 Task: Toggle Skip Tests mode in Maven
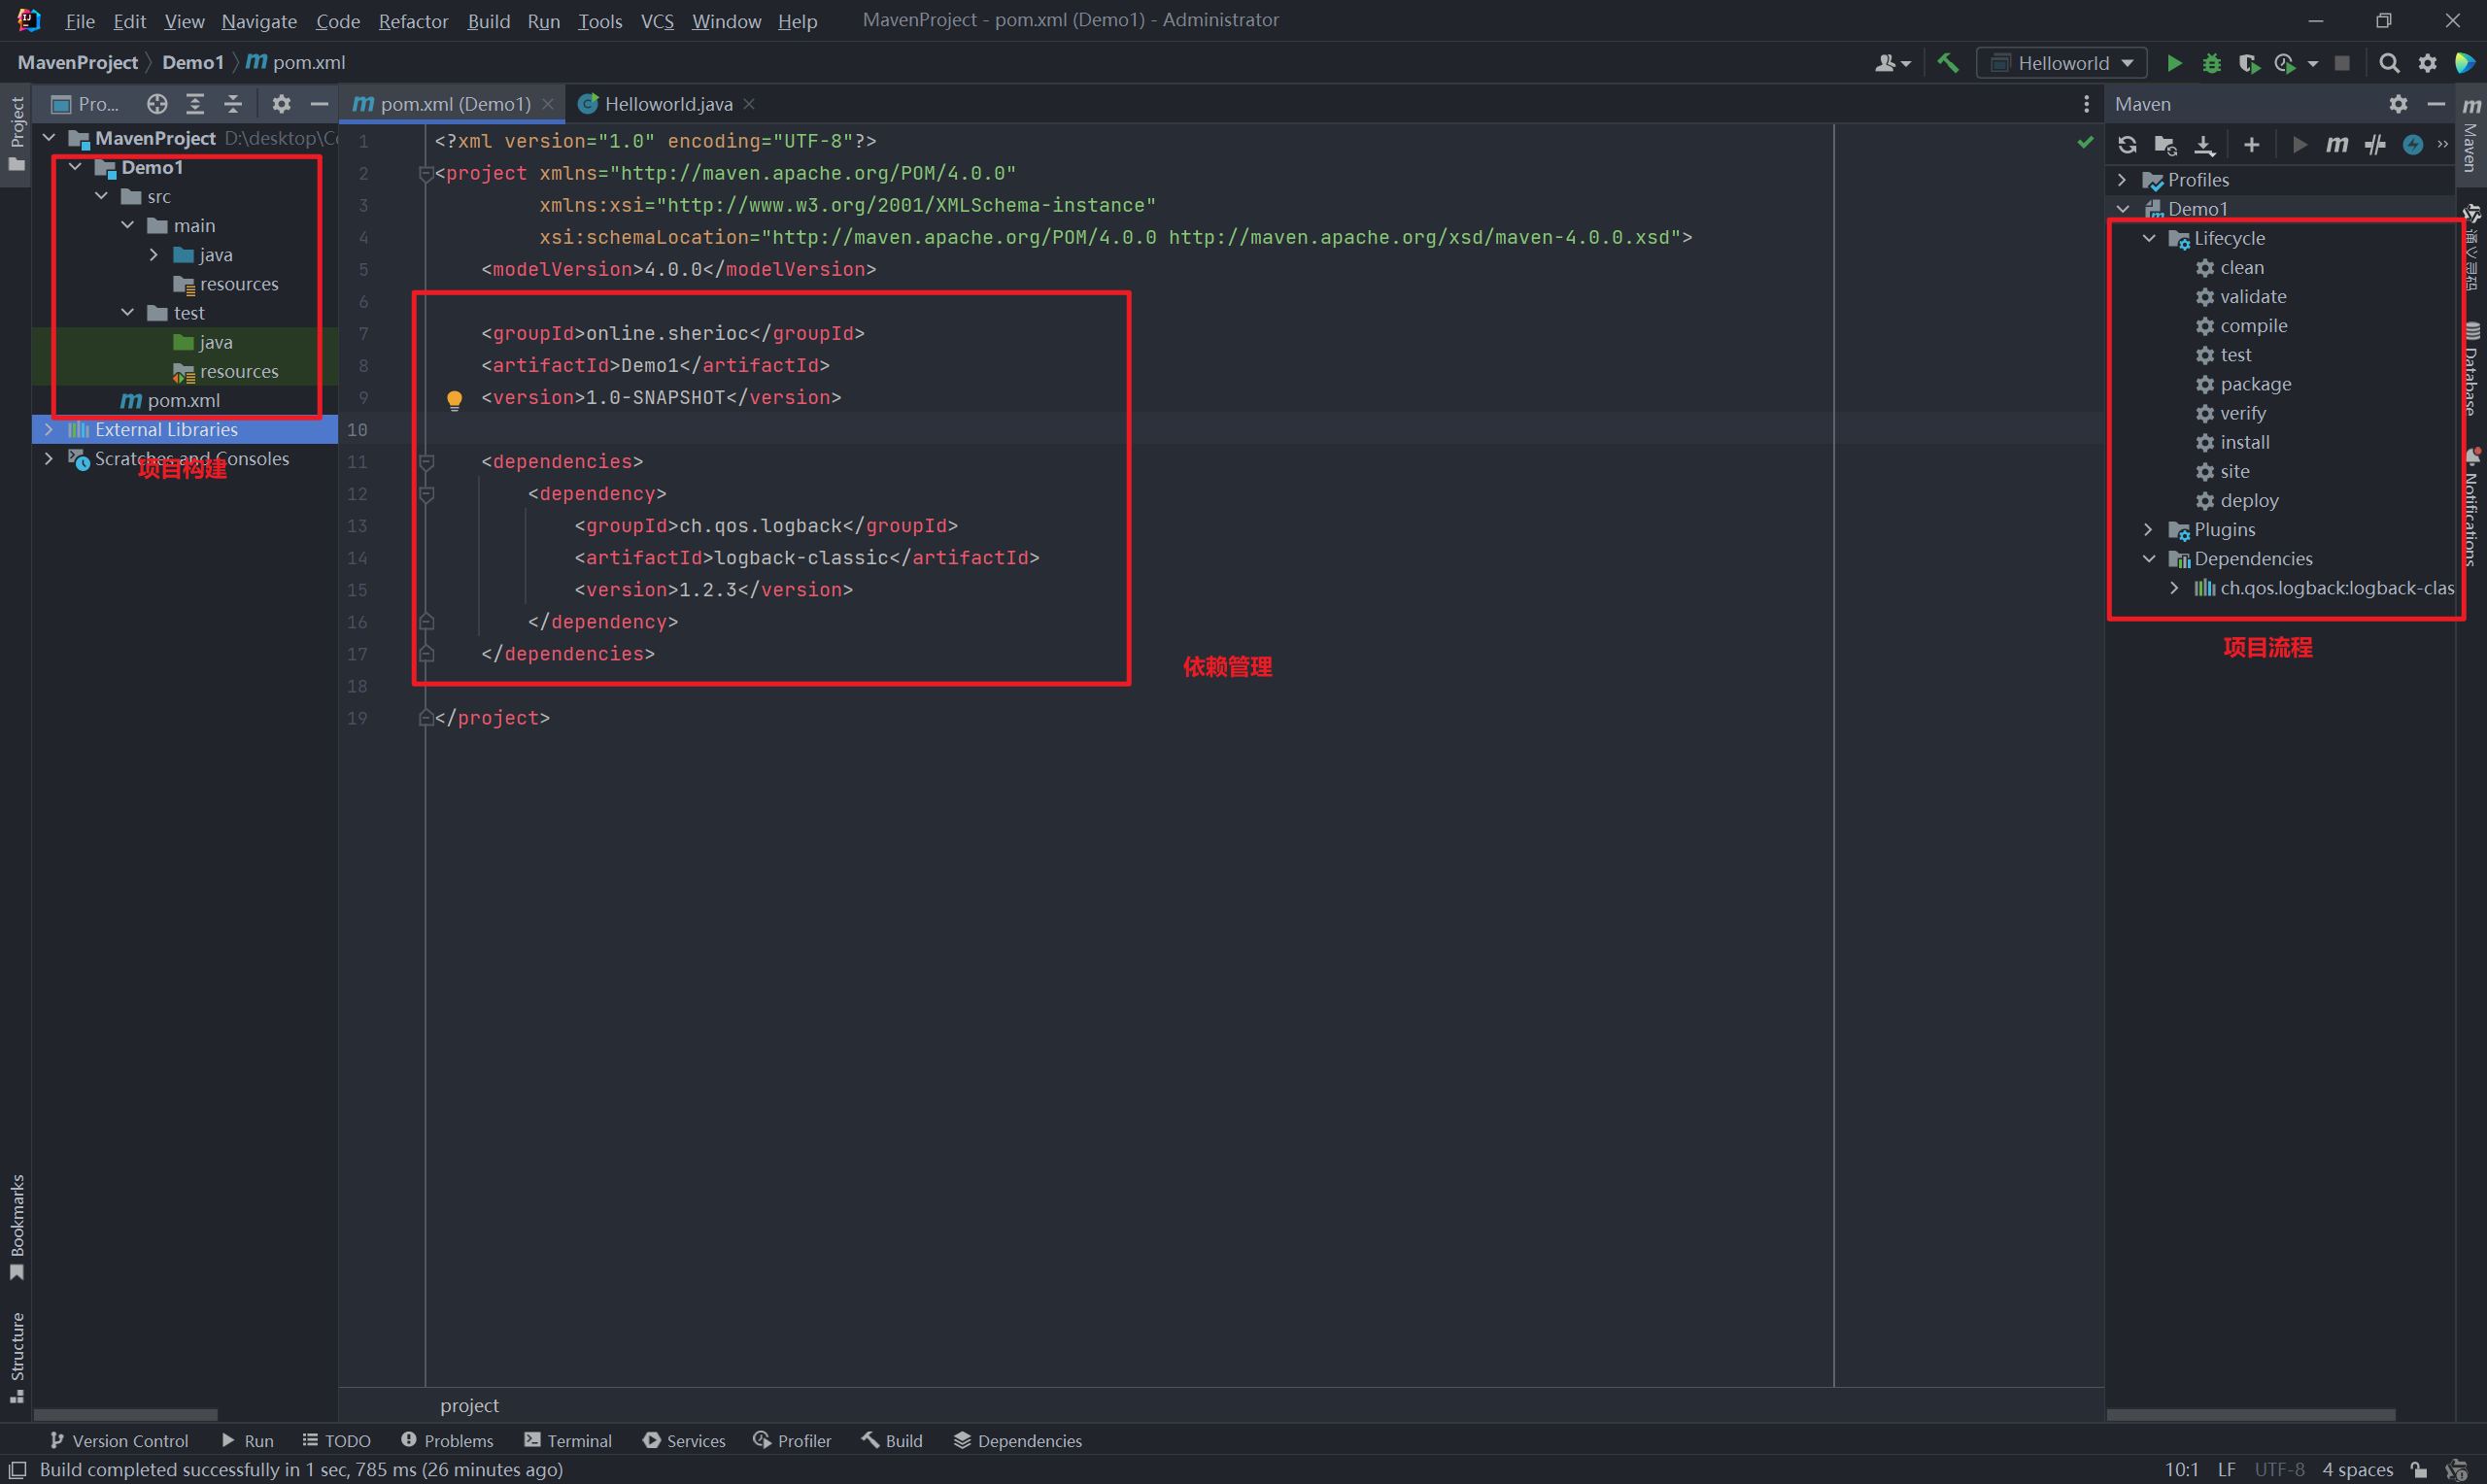click(2413, 145)
